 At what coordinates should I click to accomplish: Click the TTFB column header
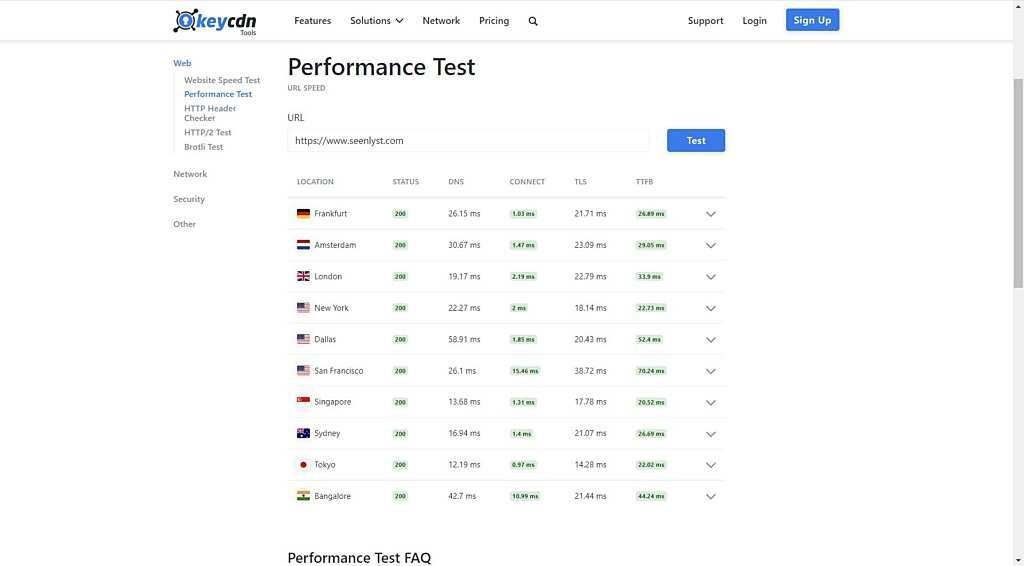(645, 182)
